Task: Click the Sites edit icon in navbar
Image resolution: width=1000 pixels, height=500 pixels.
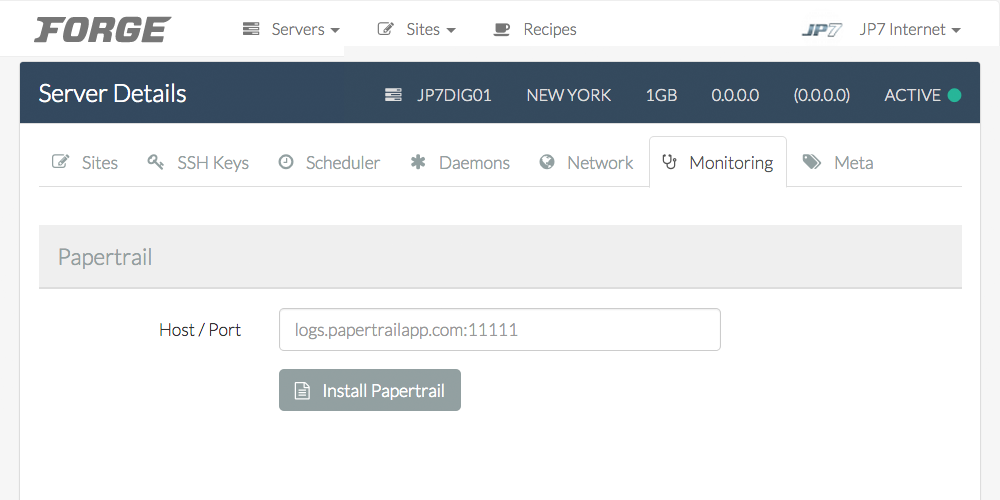Action: tap(385, 29)
